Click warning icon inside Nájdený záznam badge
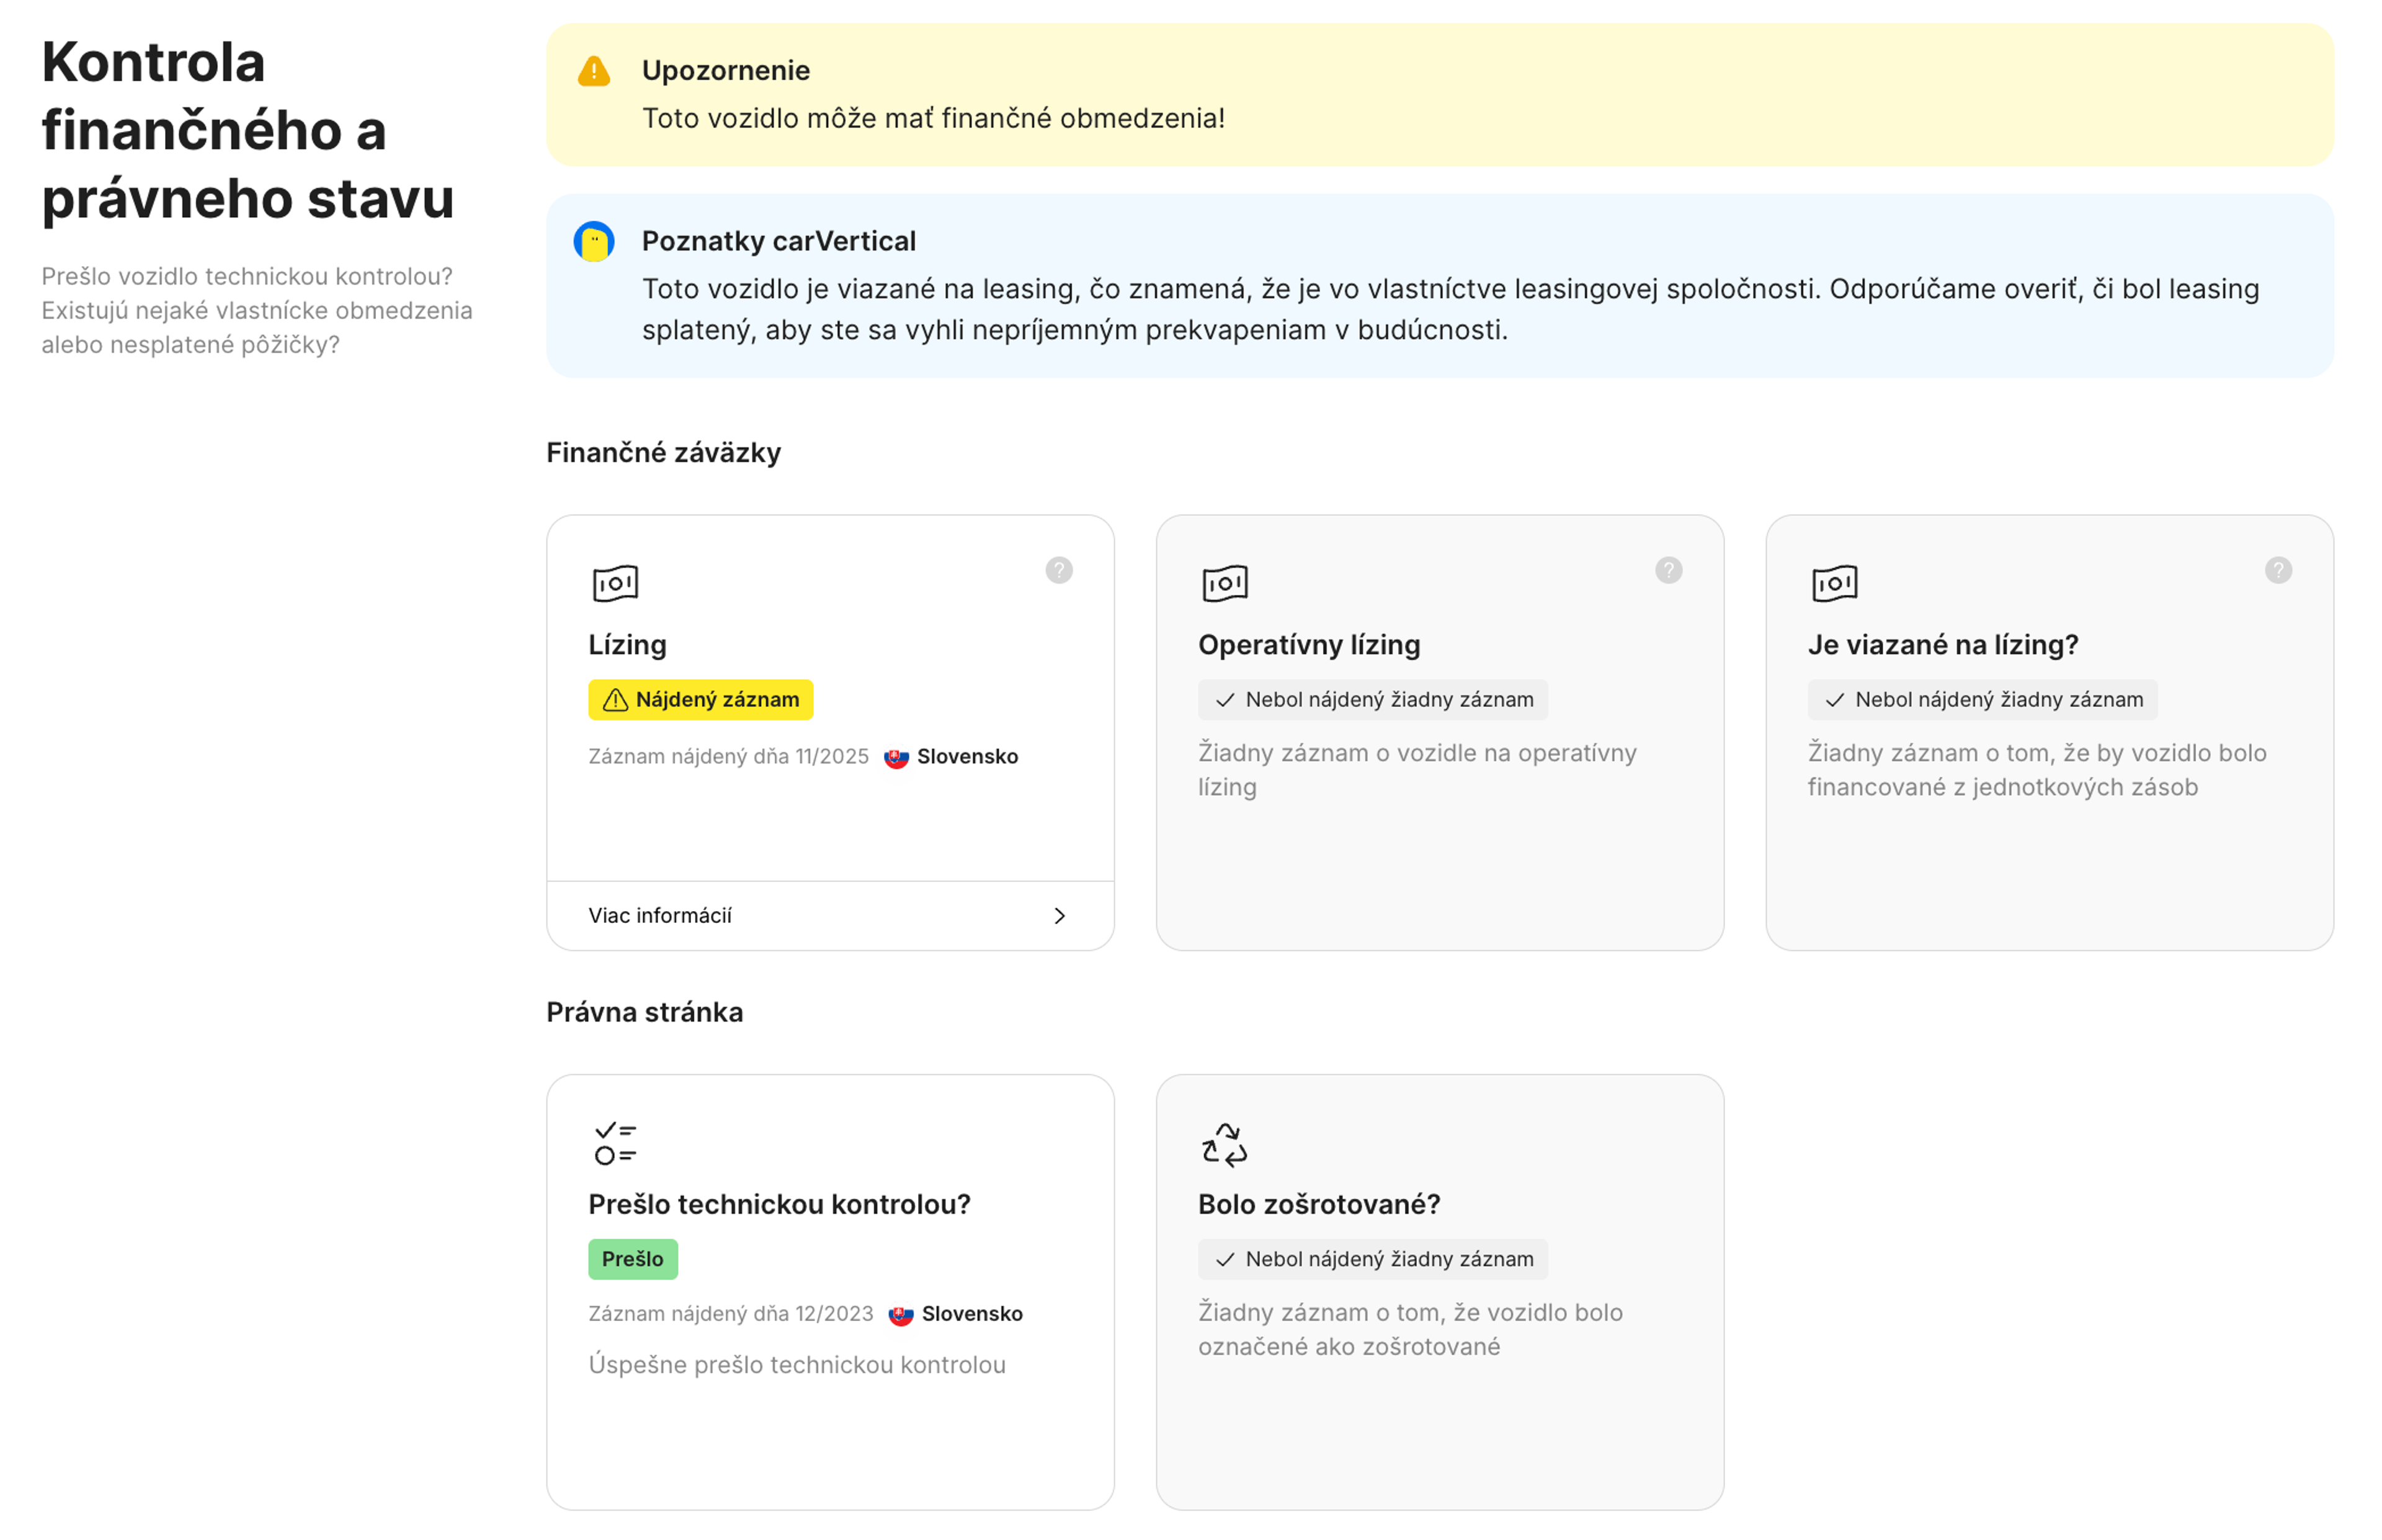Image resolution: width=2382 pixels, height=1540 pixels. [615, 700]
